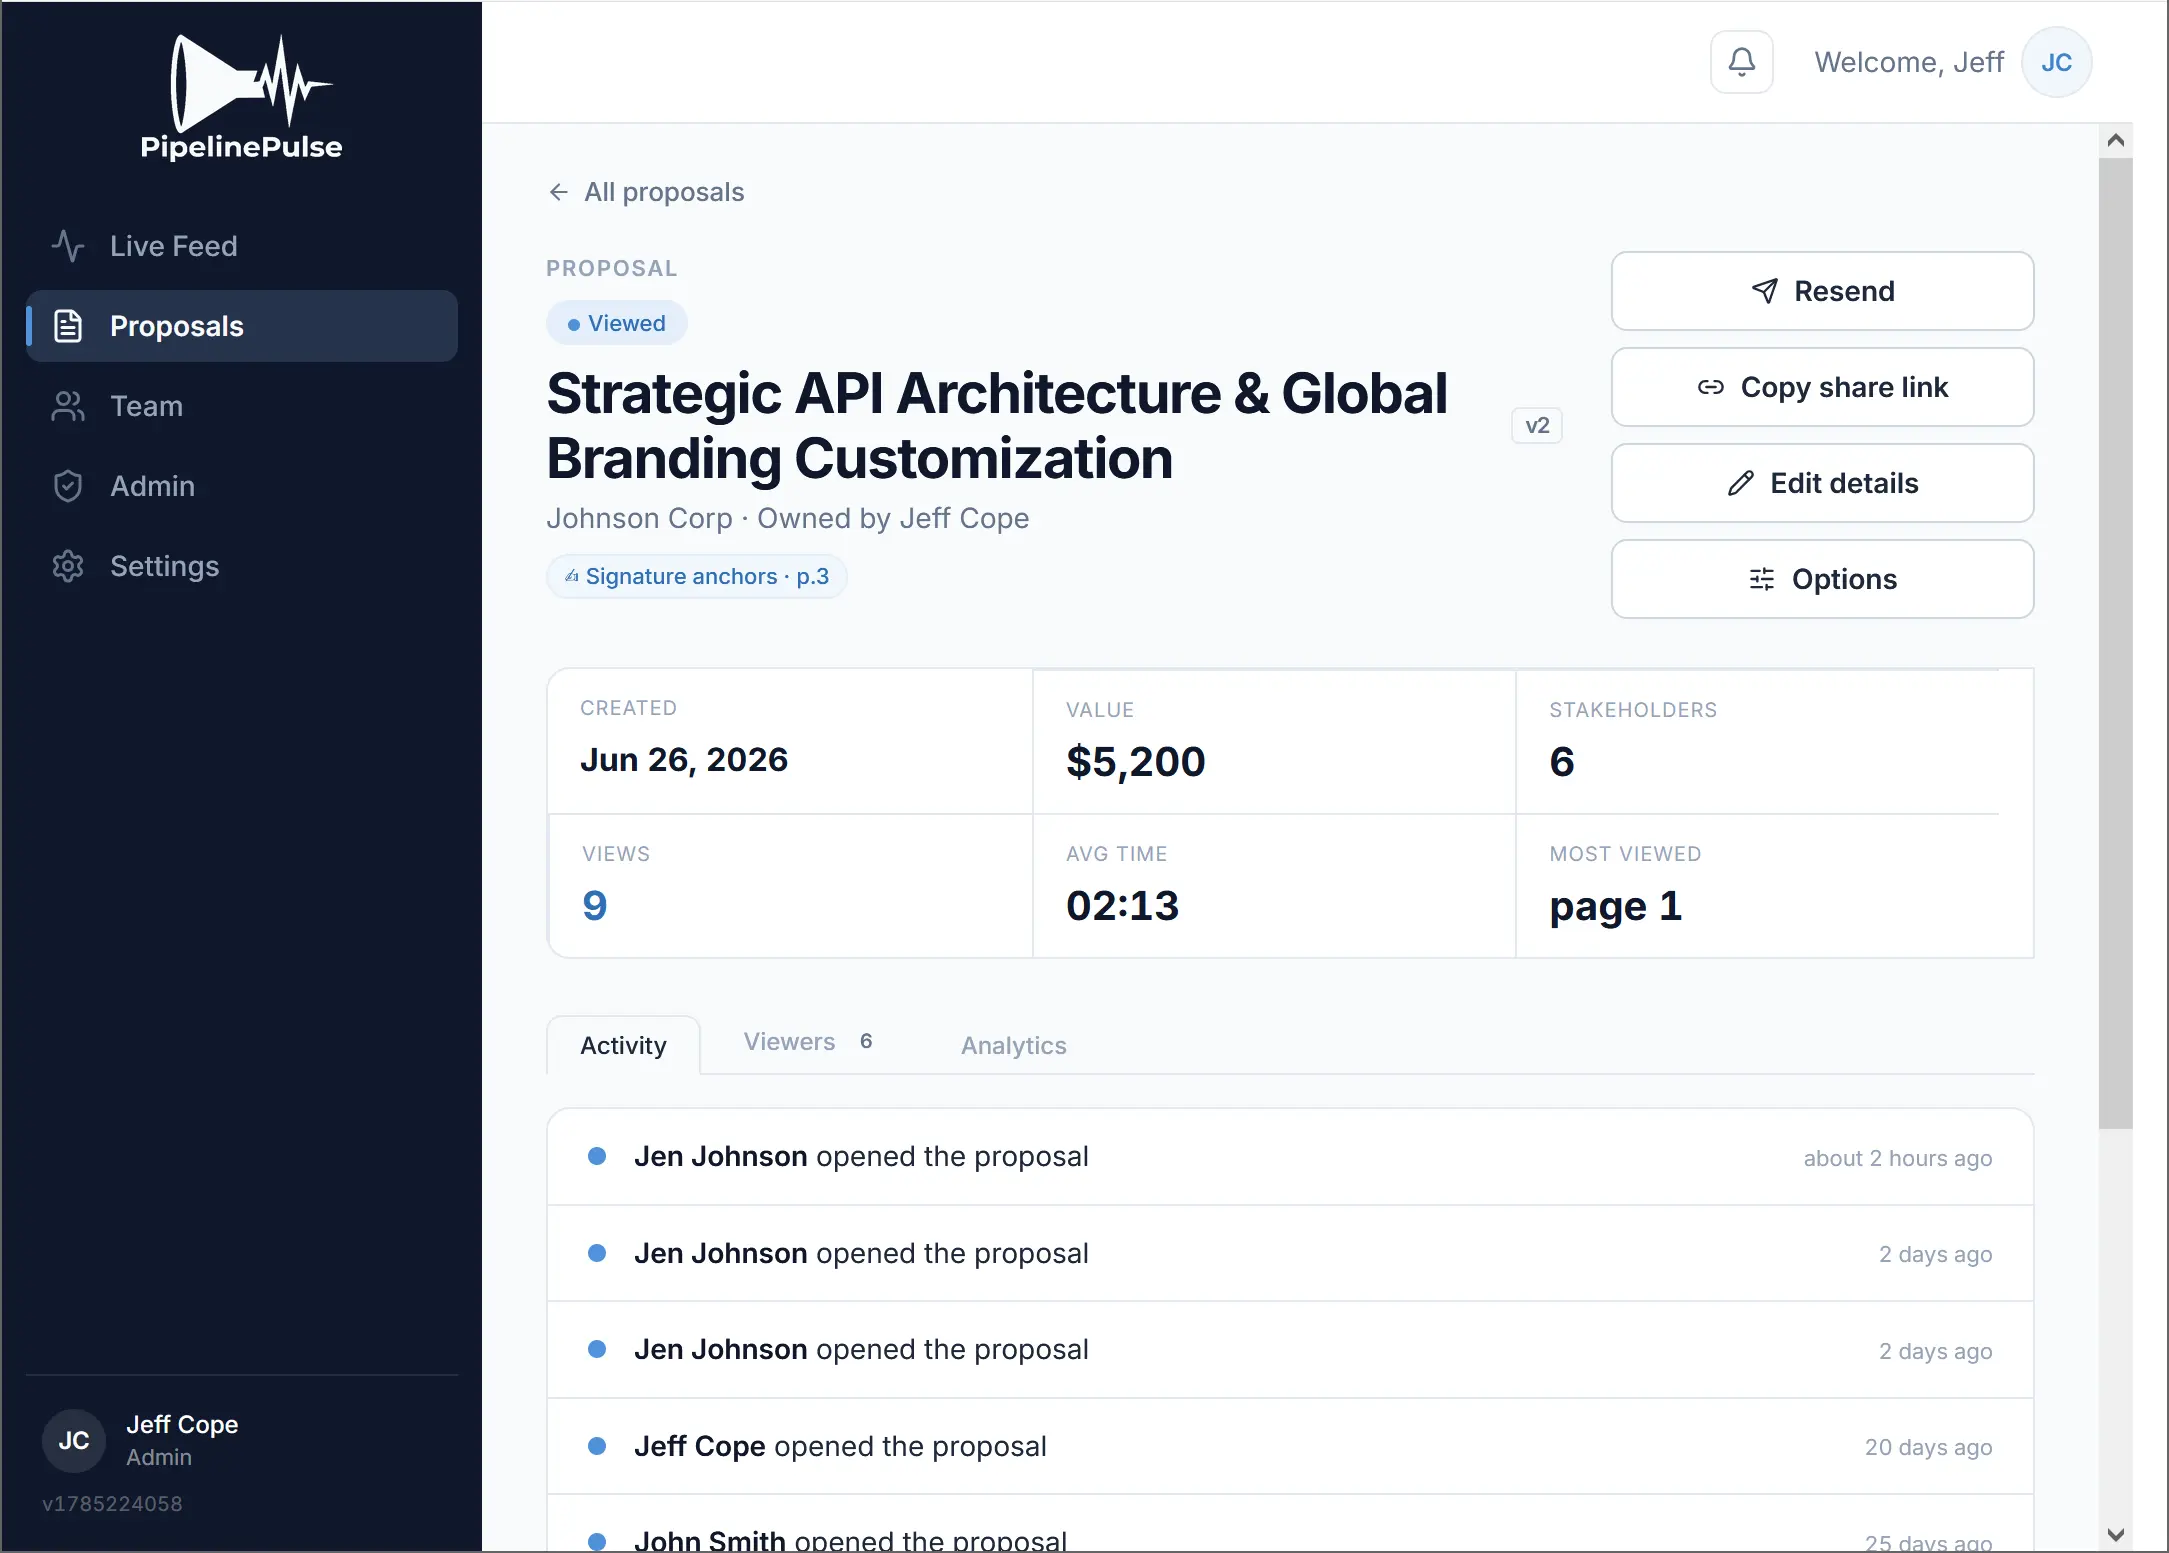Click the paper plane icon on Resend
This screenshot has width=2169, height=1553.
tap(1765, 291)
